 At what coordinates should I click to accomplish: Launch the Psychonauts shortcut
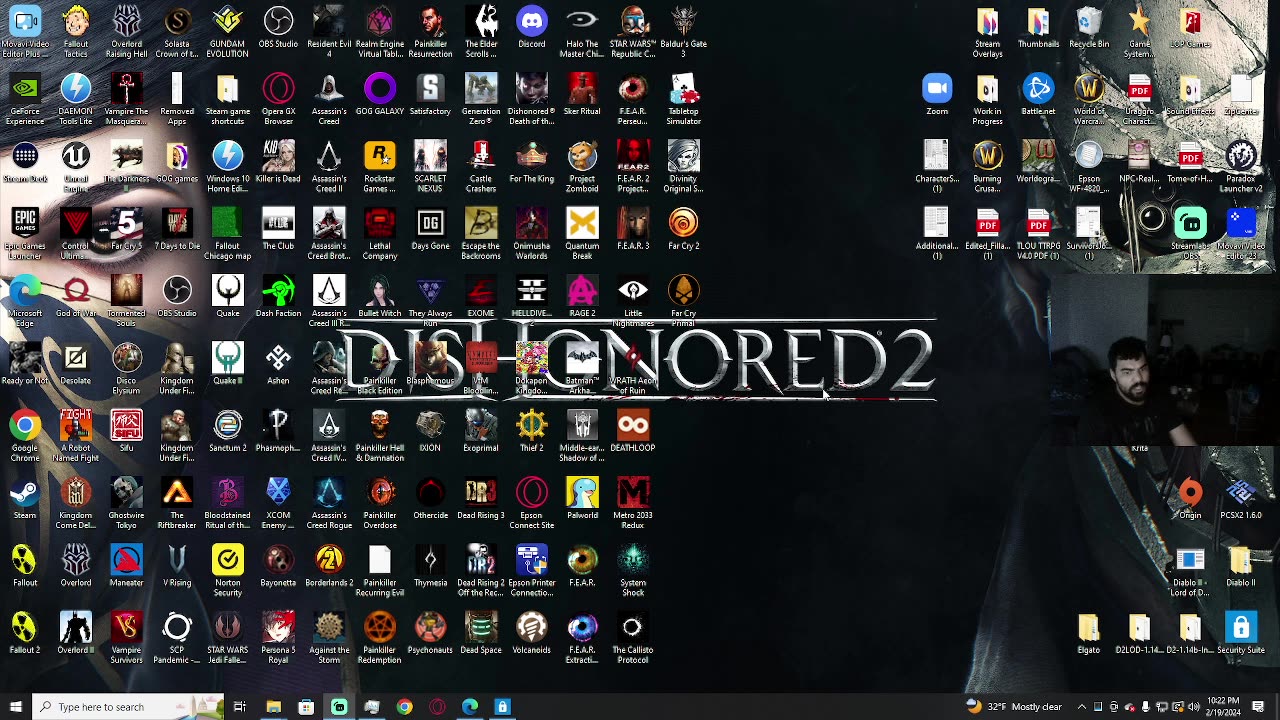pos(430,632)
